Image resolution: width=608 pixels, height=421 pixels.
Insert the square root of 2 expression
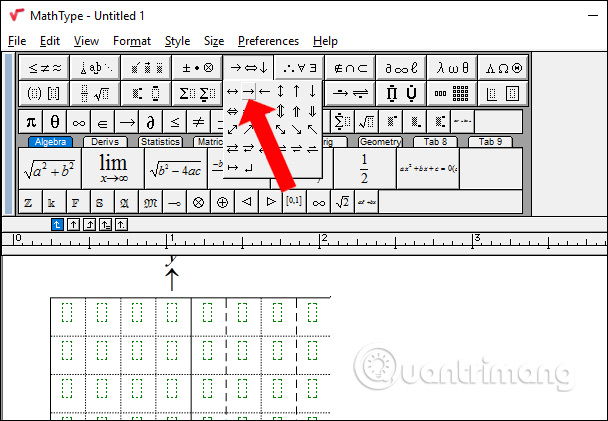(342, 202)
